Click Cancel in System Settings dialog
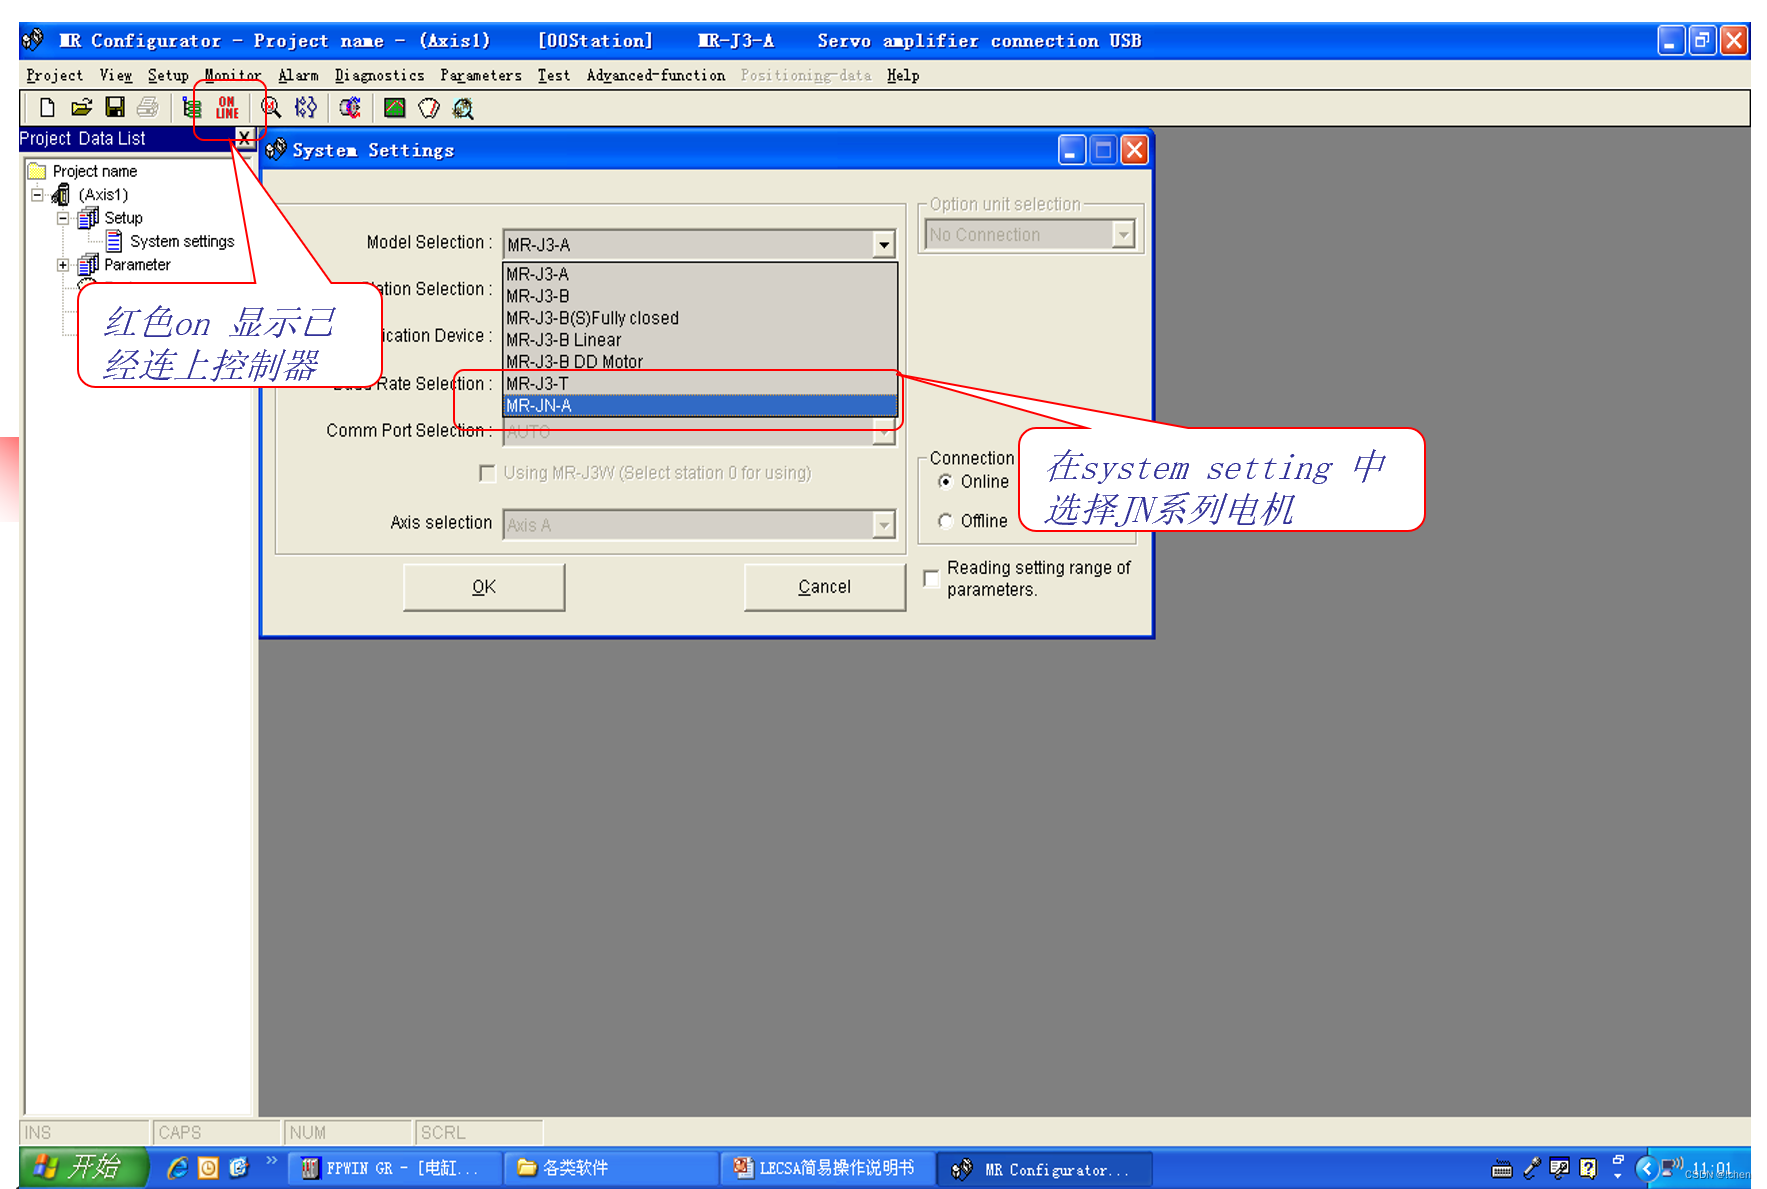Screen dimensions: 1767x1189 click(x=824, y=587)
